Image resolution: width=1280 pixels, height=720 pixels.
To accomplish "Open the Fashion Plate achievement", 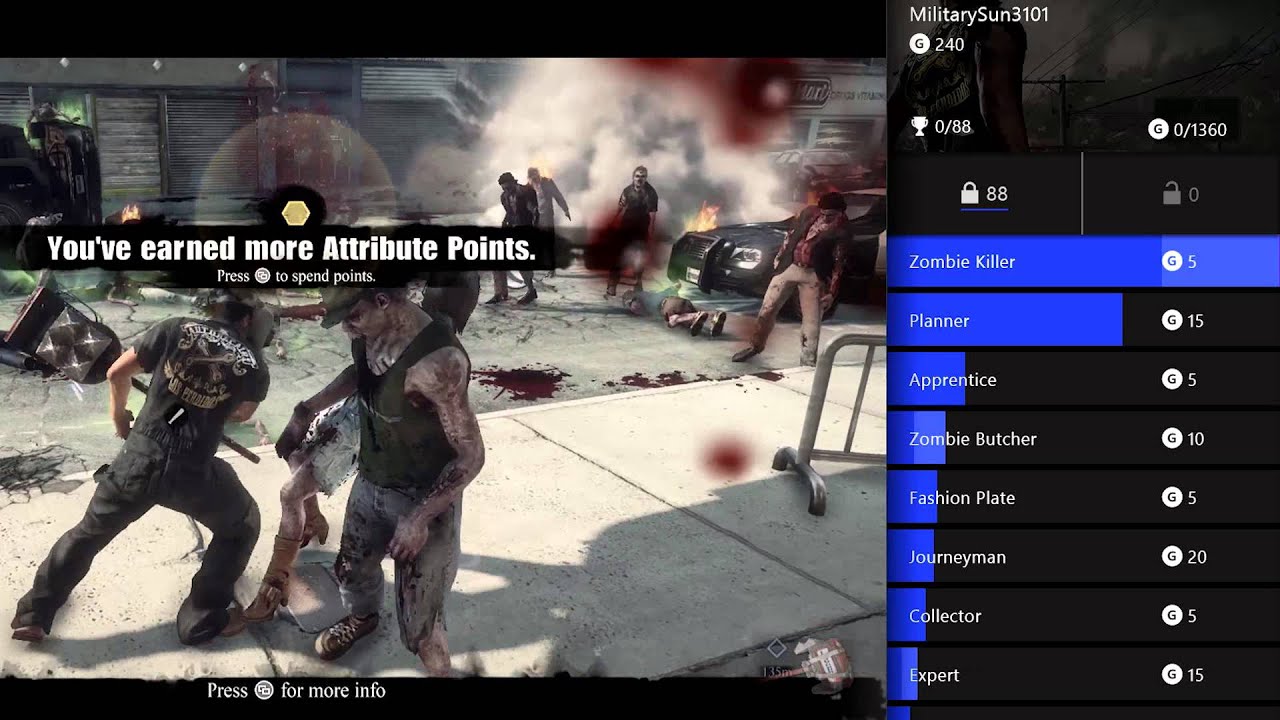I will [x=1084, y=498].
